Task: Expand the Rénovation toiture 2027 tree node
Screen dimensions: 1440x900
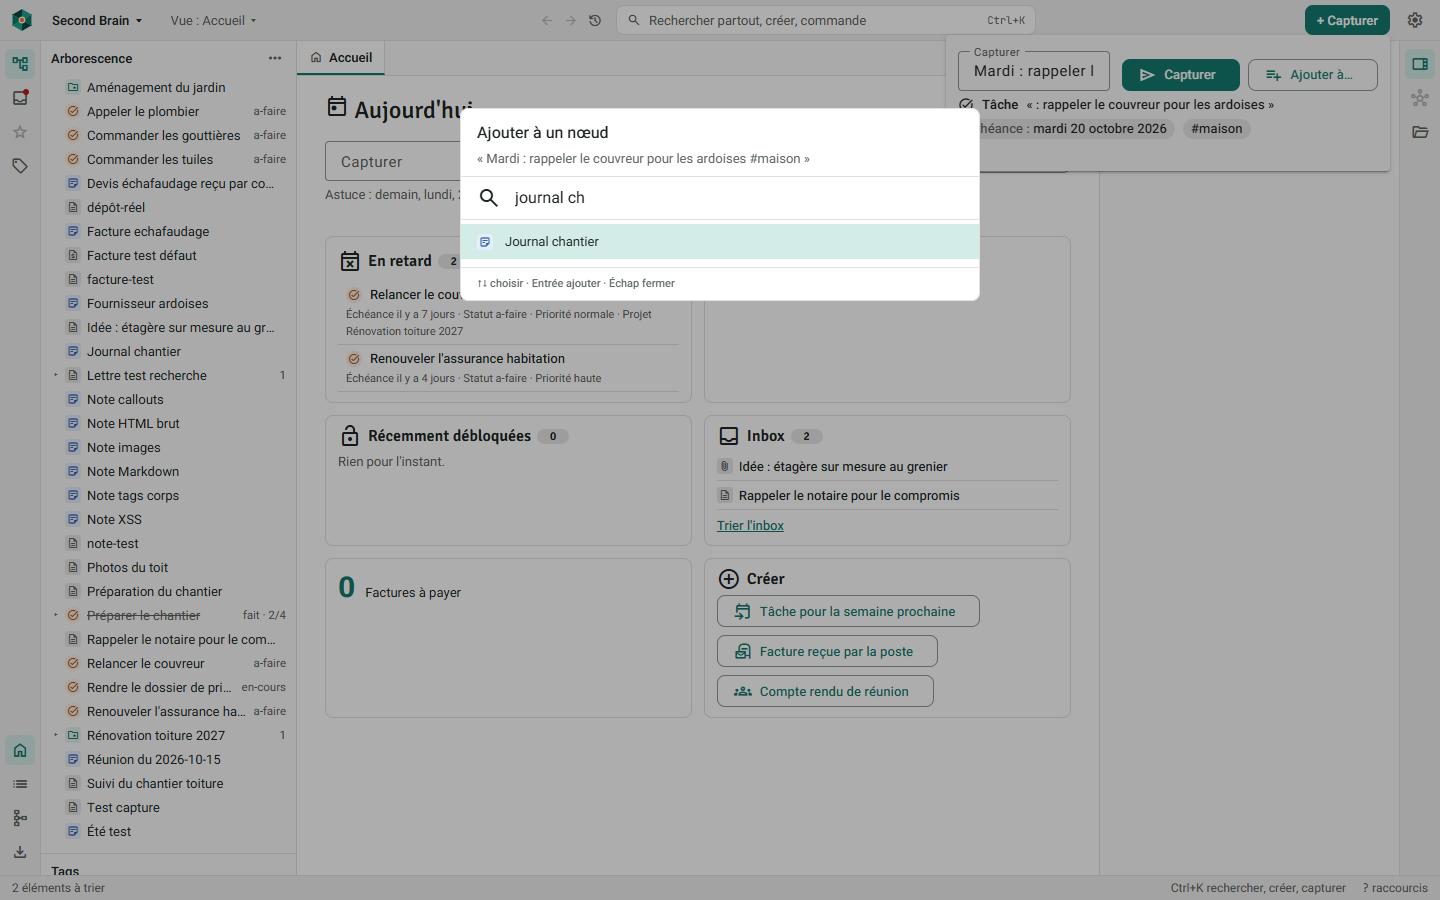Action: click(x=56, y=735)
